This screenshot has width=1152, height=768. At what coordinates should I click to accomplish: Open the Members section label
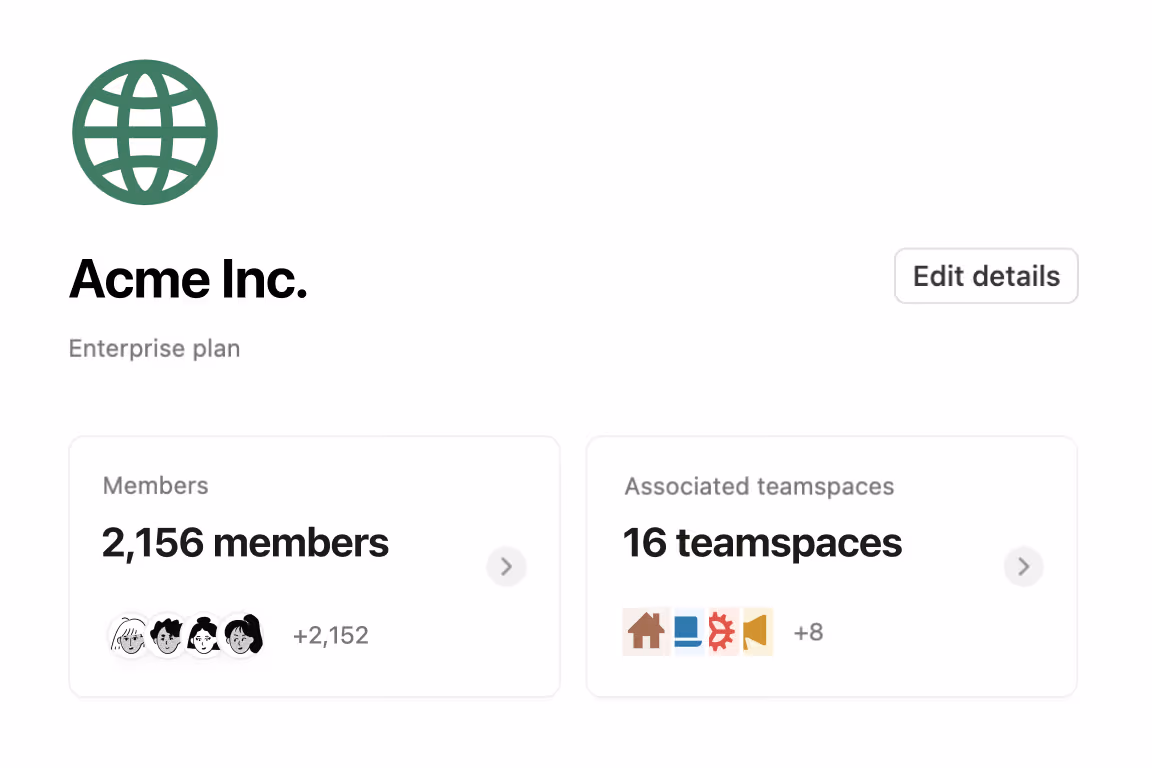pos(155,486)
